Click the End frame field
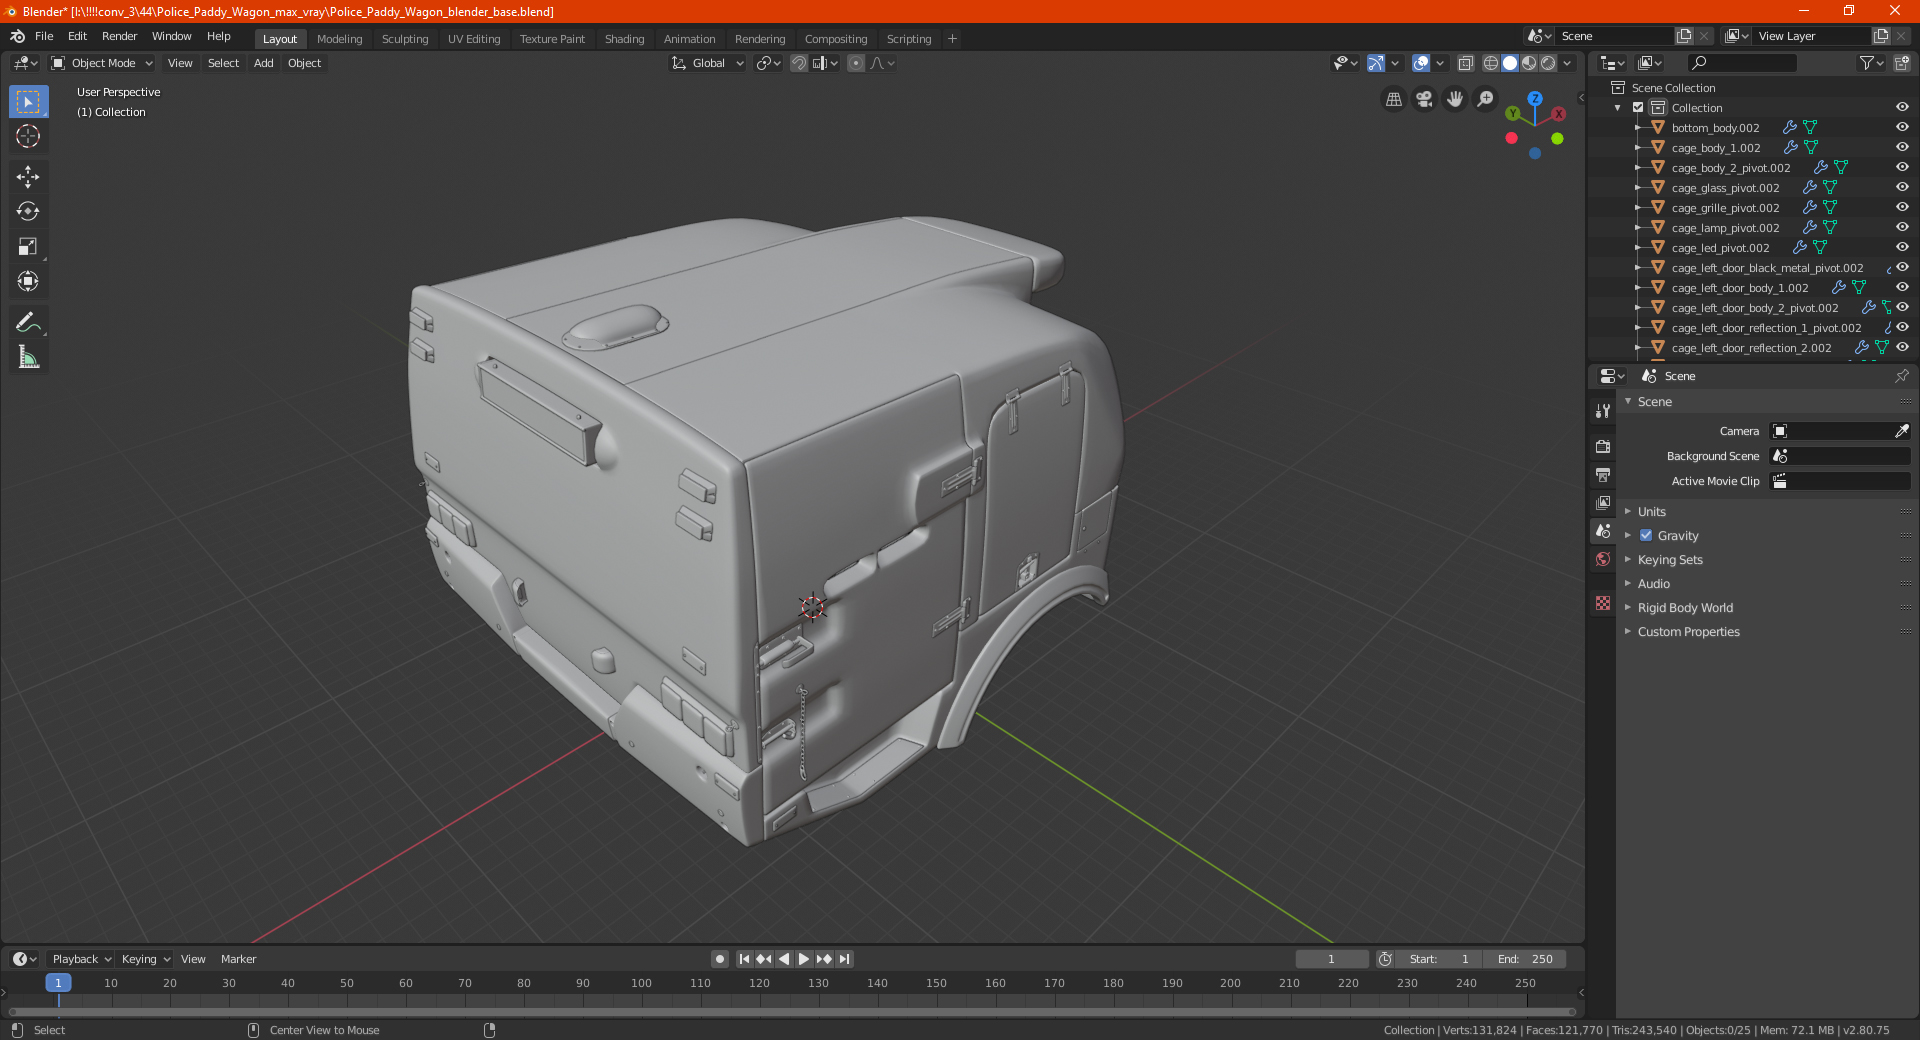The width and height of the screenshot is (1920, 1040). (1525, 959)
